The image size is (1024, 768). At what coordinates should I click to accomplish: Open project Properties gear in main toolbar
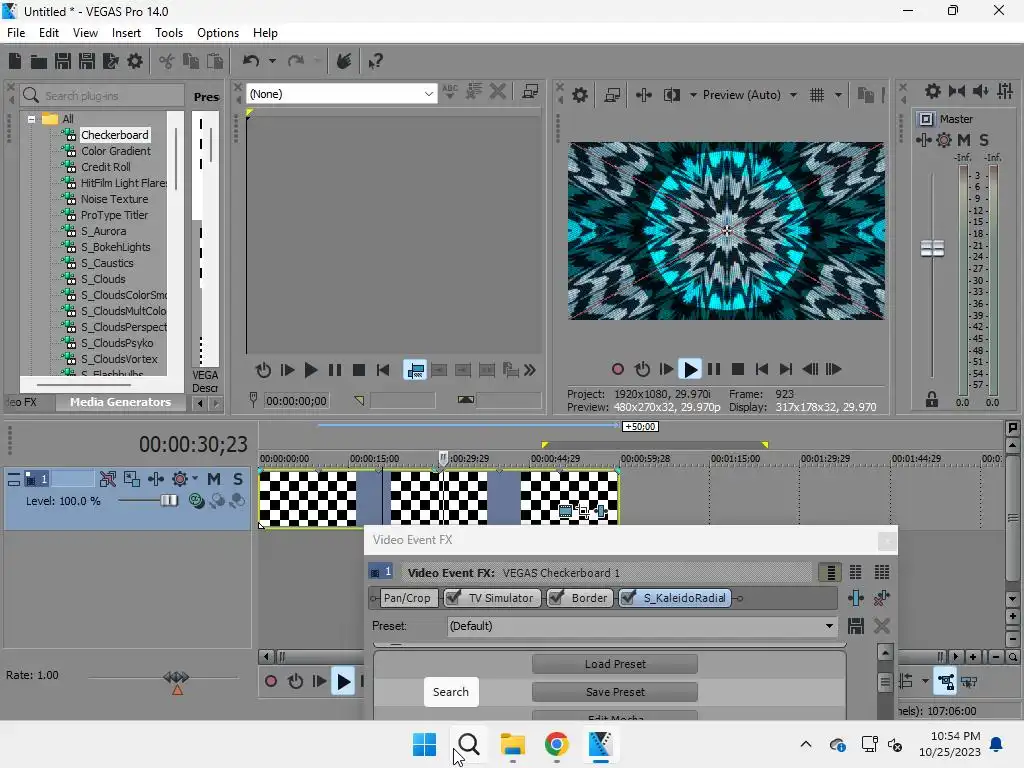coord(135,61)
